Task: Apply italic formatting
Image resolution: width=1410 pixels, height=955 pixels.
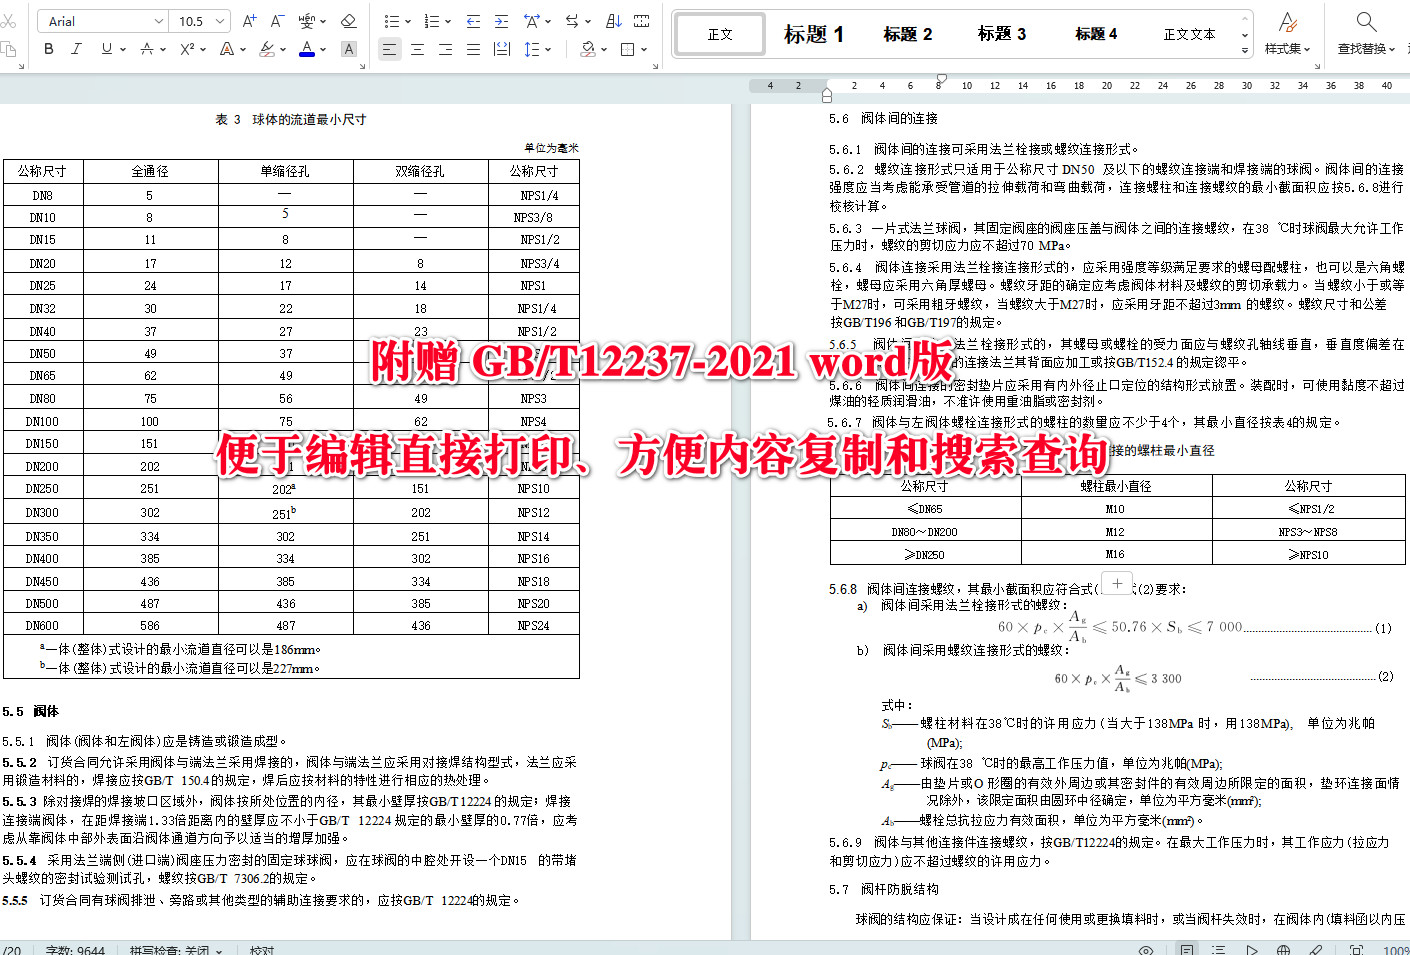Action: tap(76, 48)
